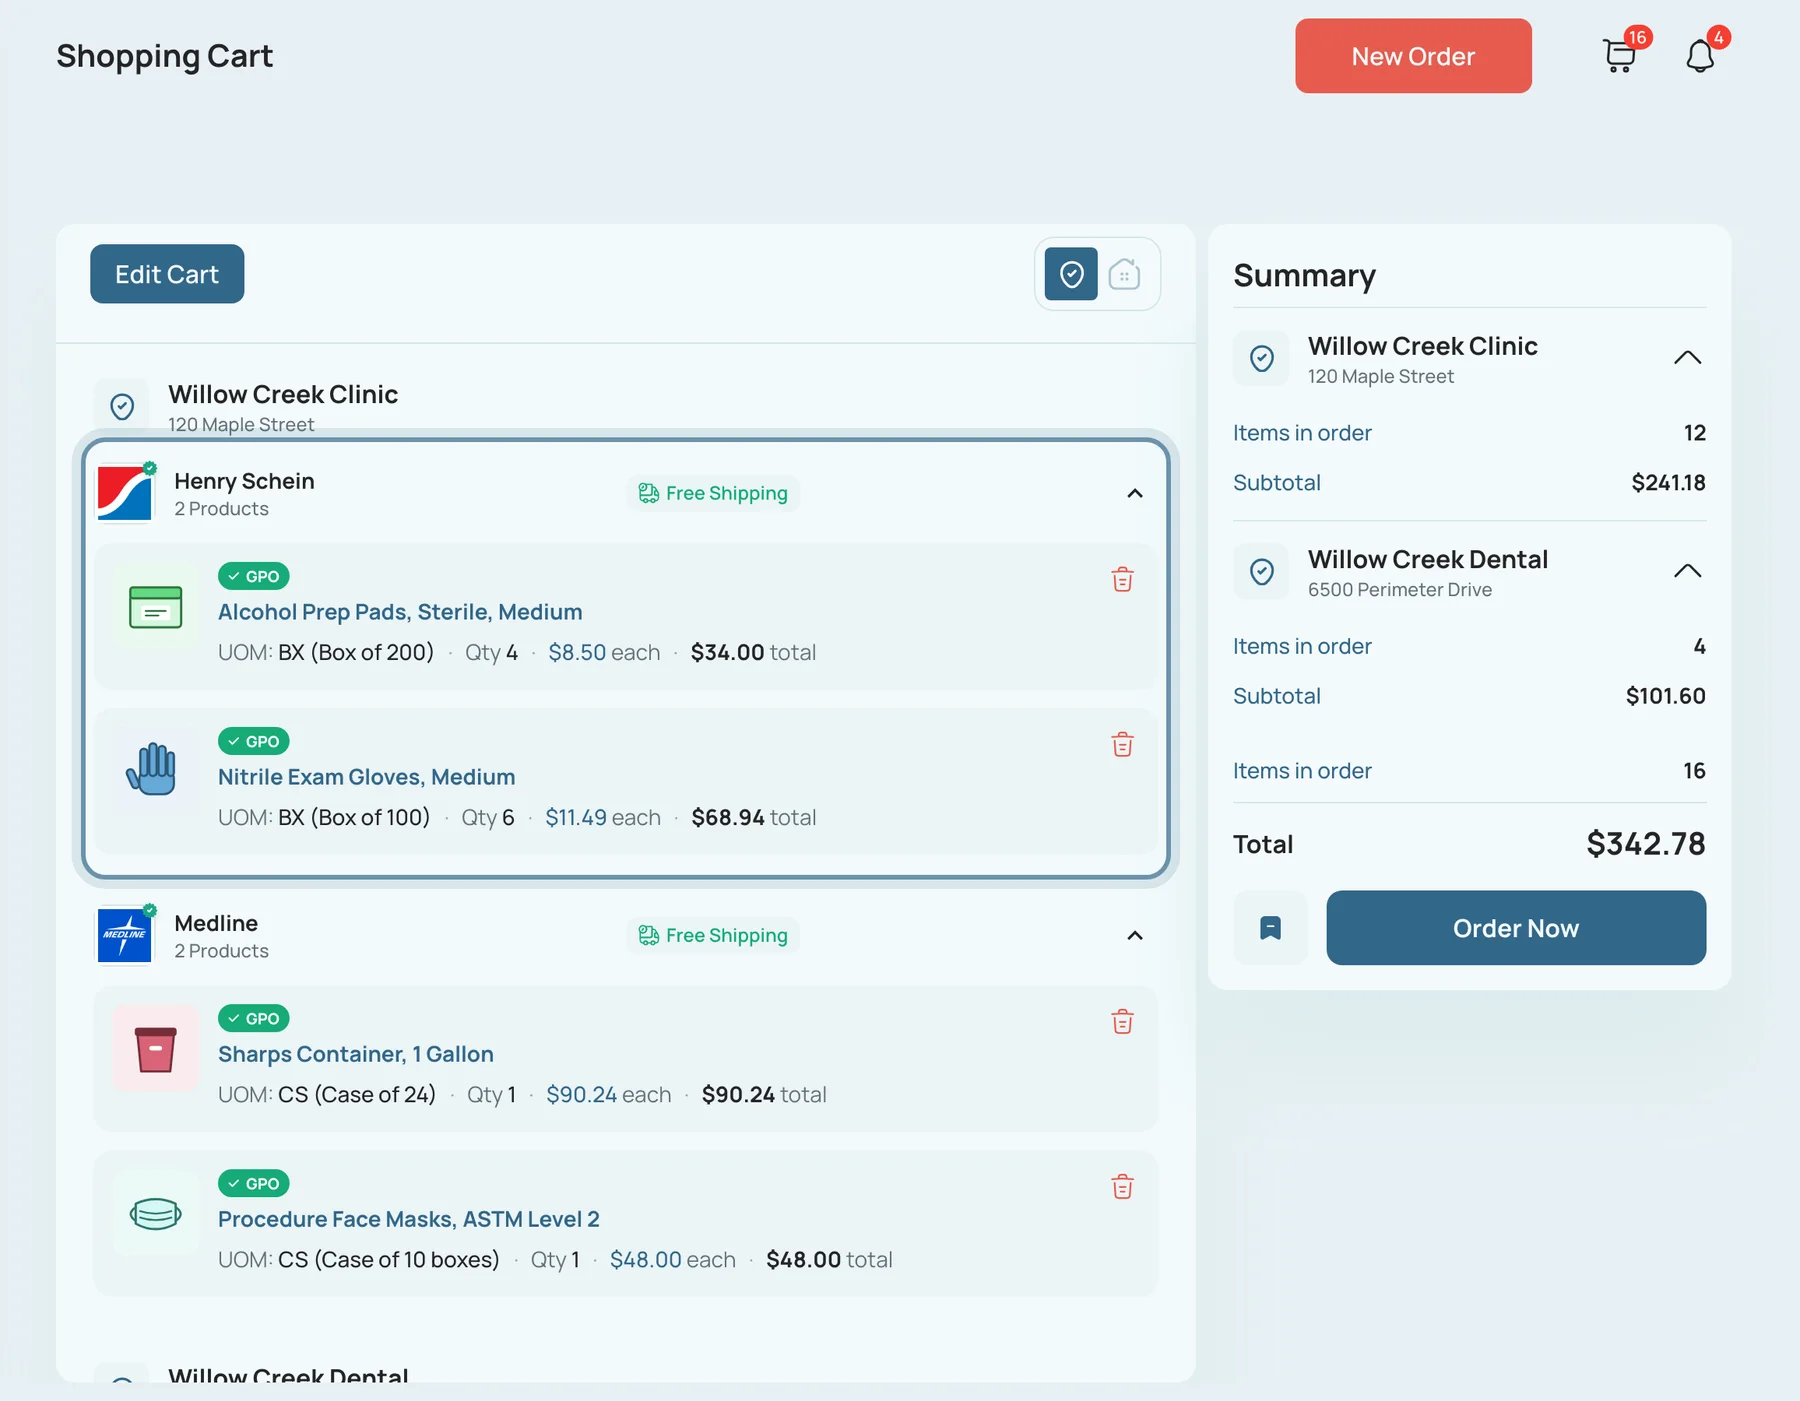Click the $101.60 subtotal value
This screenshot has height=1401, width=1800.
1665,696
